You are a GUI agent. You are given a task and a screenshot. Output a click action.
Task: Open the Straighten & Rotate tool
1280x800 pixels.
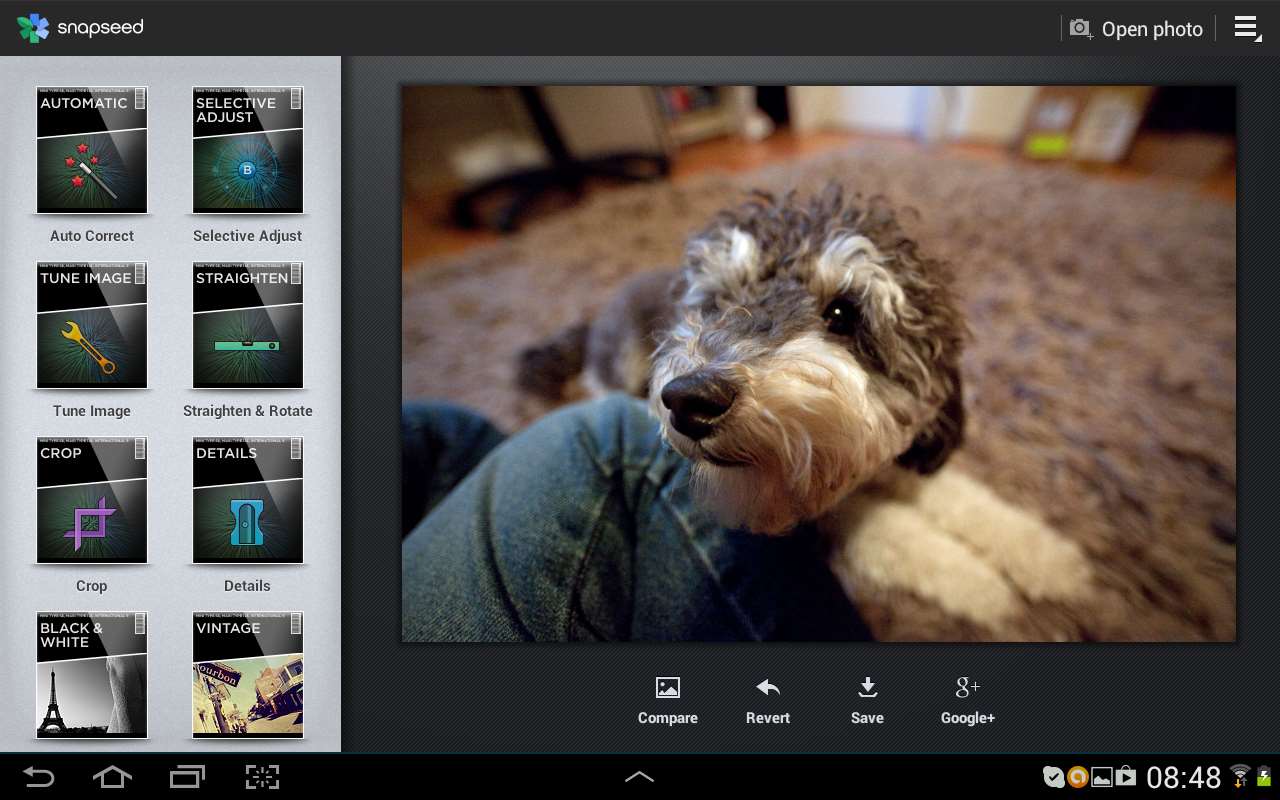(x=246, y=325)
